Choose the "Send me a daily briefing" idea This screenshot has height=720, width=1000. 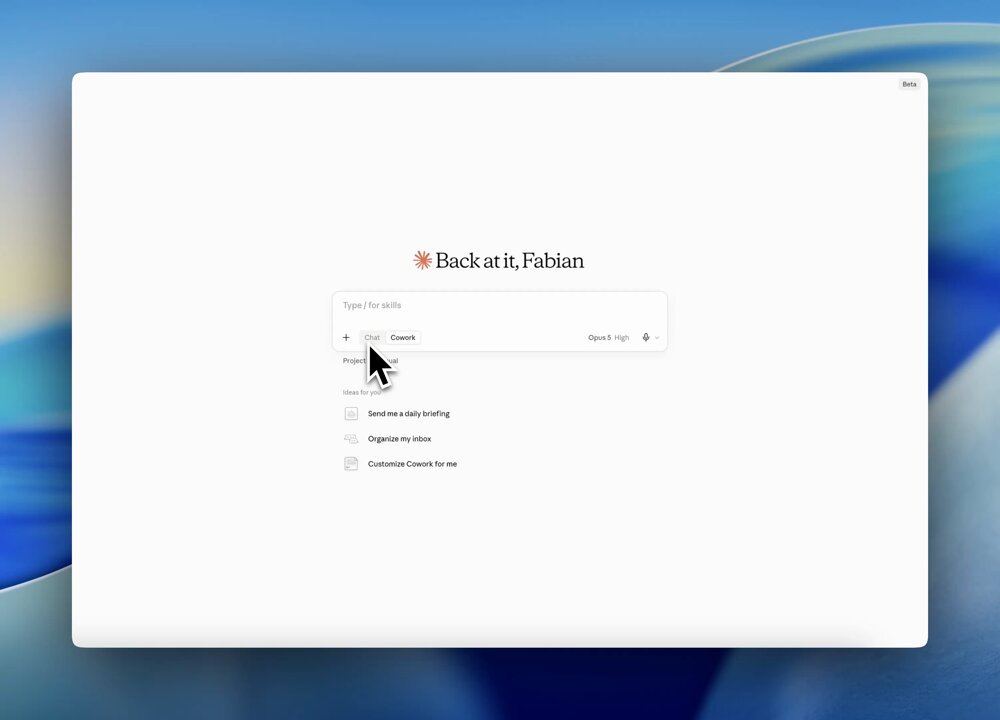[397, 414]
